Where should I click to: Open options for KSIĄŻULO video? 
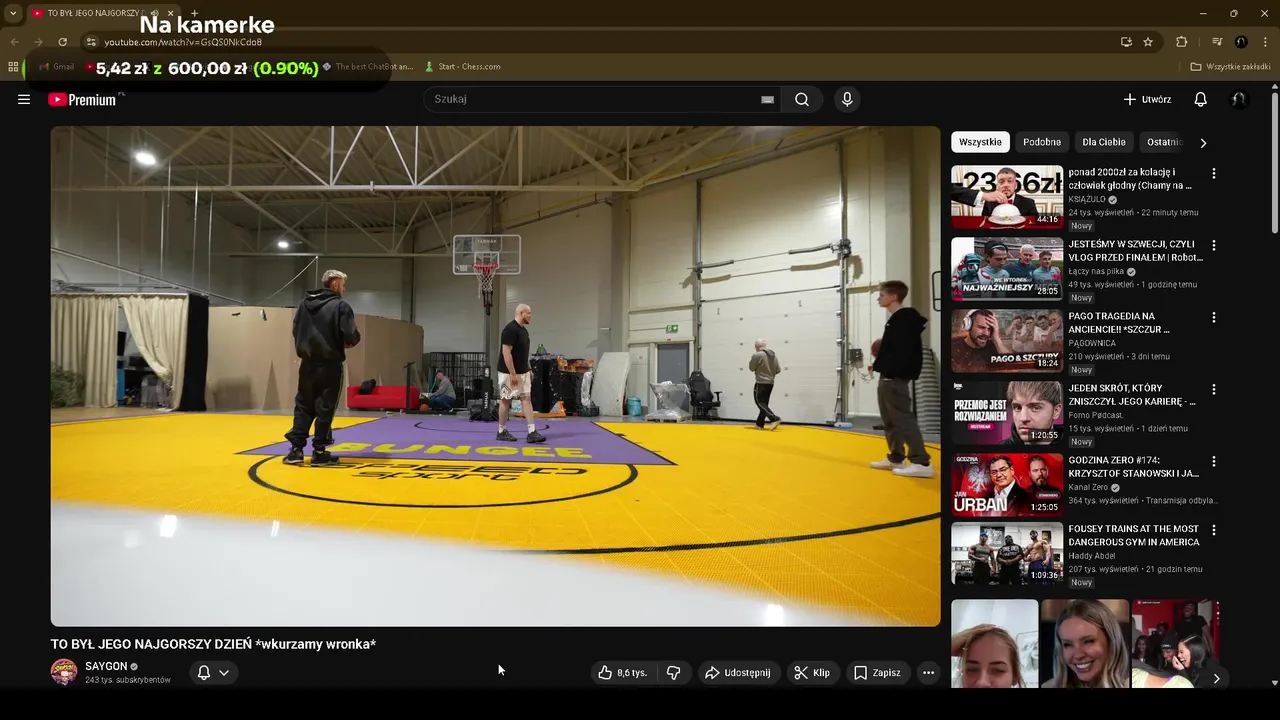click(x=1214, y=173)
